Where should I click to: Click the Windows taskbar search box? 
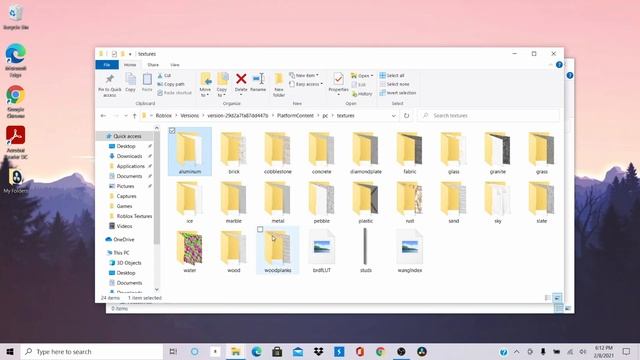tap(92, 351)
